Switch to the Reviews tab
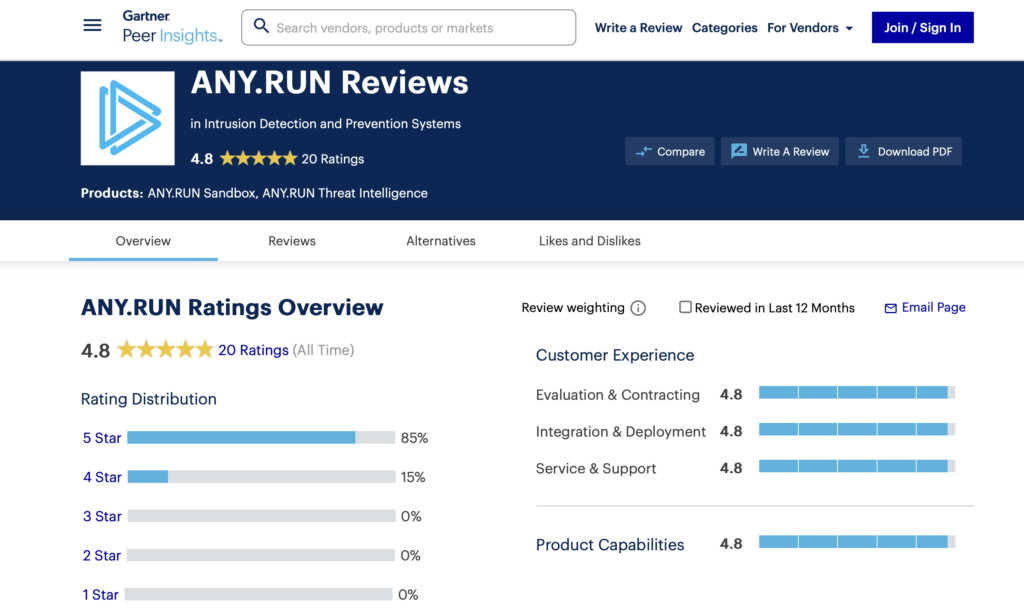 coord(292,241)
